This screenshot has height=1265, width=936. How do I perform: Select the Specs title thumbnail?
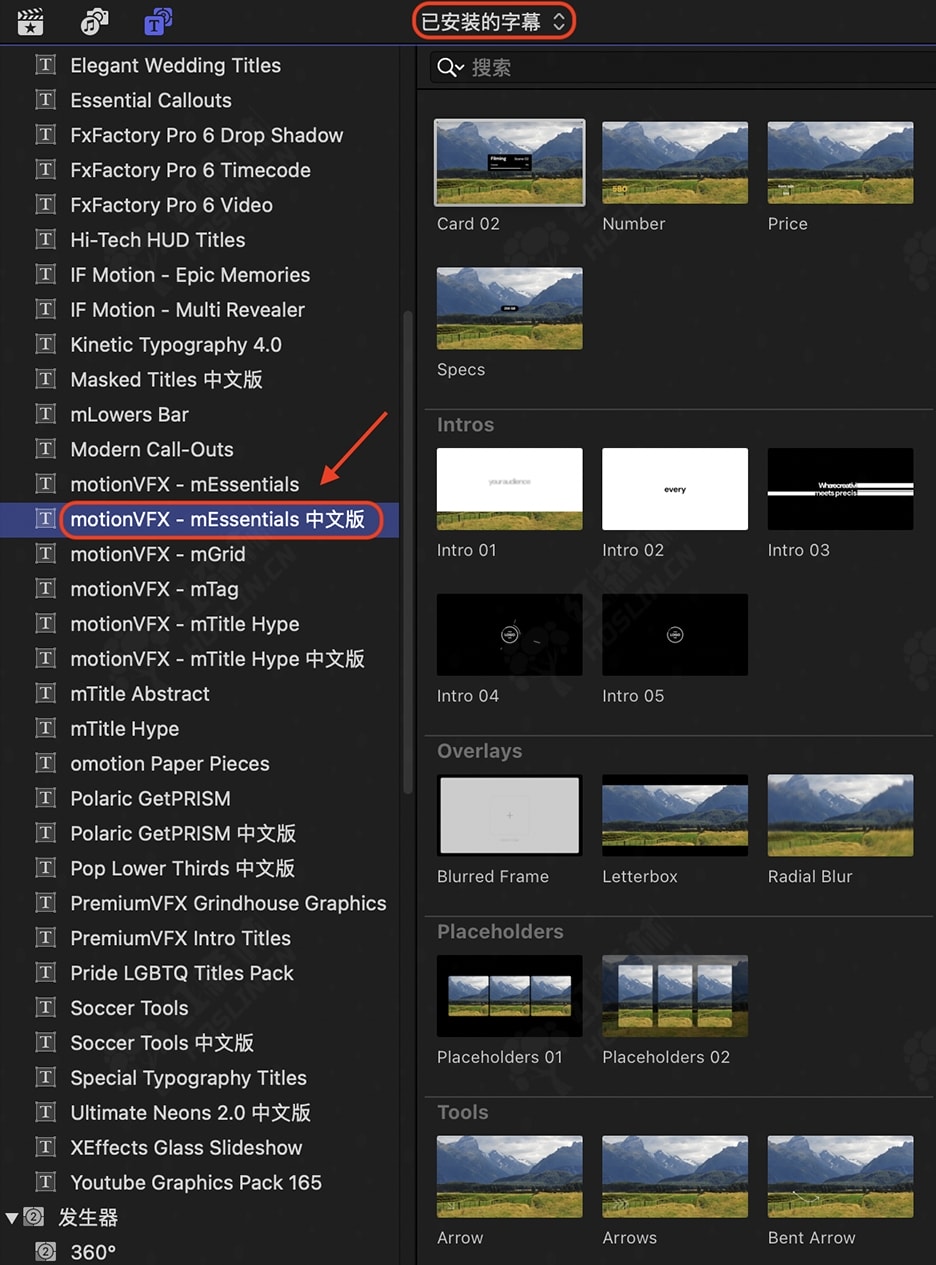[510, 309]
